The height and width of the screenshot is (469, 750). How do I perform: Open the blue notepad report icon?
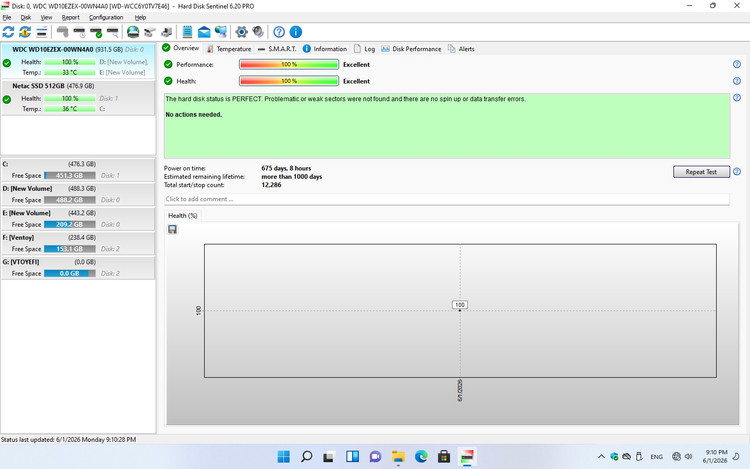point(187,32)
